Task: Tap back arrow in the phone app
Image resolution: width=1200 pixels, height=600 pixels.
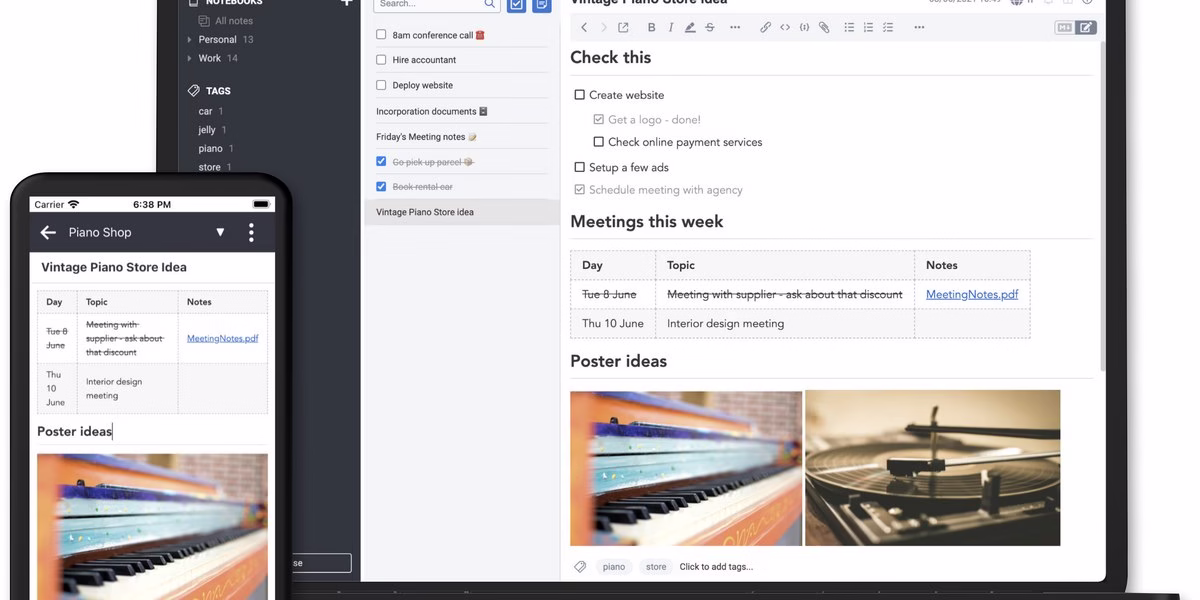Action: 48,232
